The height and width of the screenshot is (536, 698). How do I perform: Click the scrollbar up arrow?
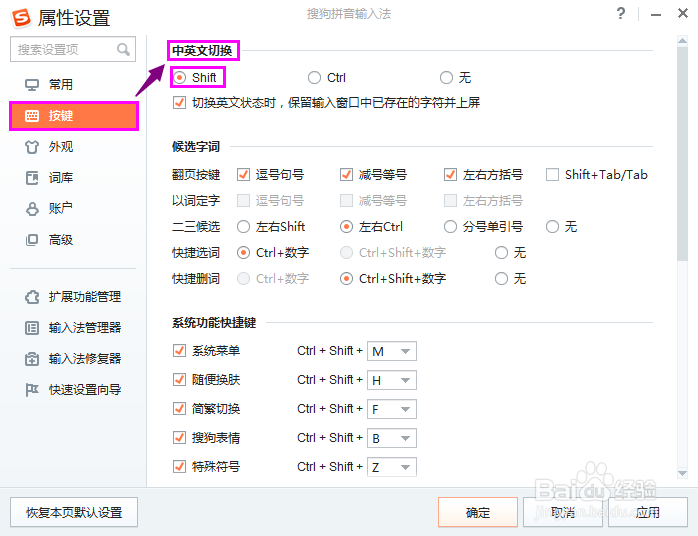coord(682,41)
